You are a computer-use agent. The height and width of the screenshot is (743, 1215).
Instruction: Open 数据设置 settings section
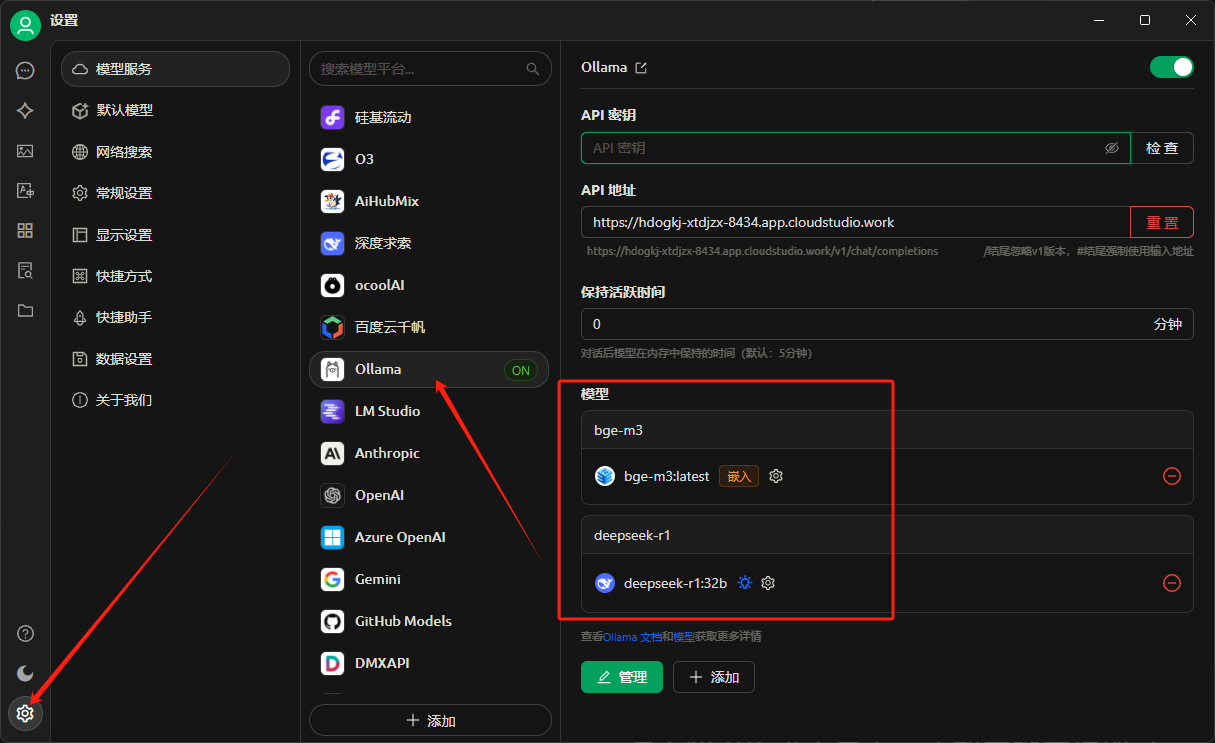tap(175, 359)
